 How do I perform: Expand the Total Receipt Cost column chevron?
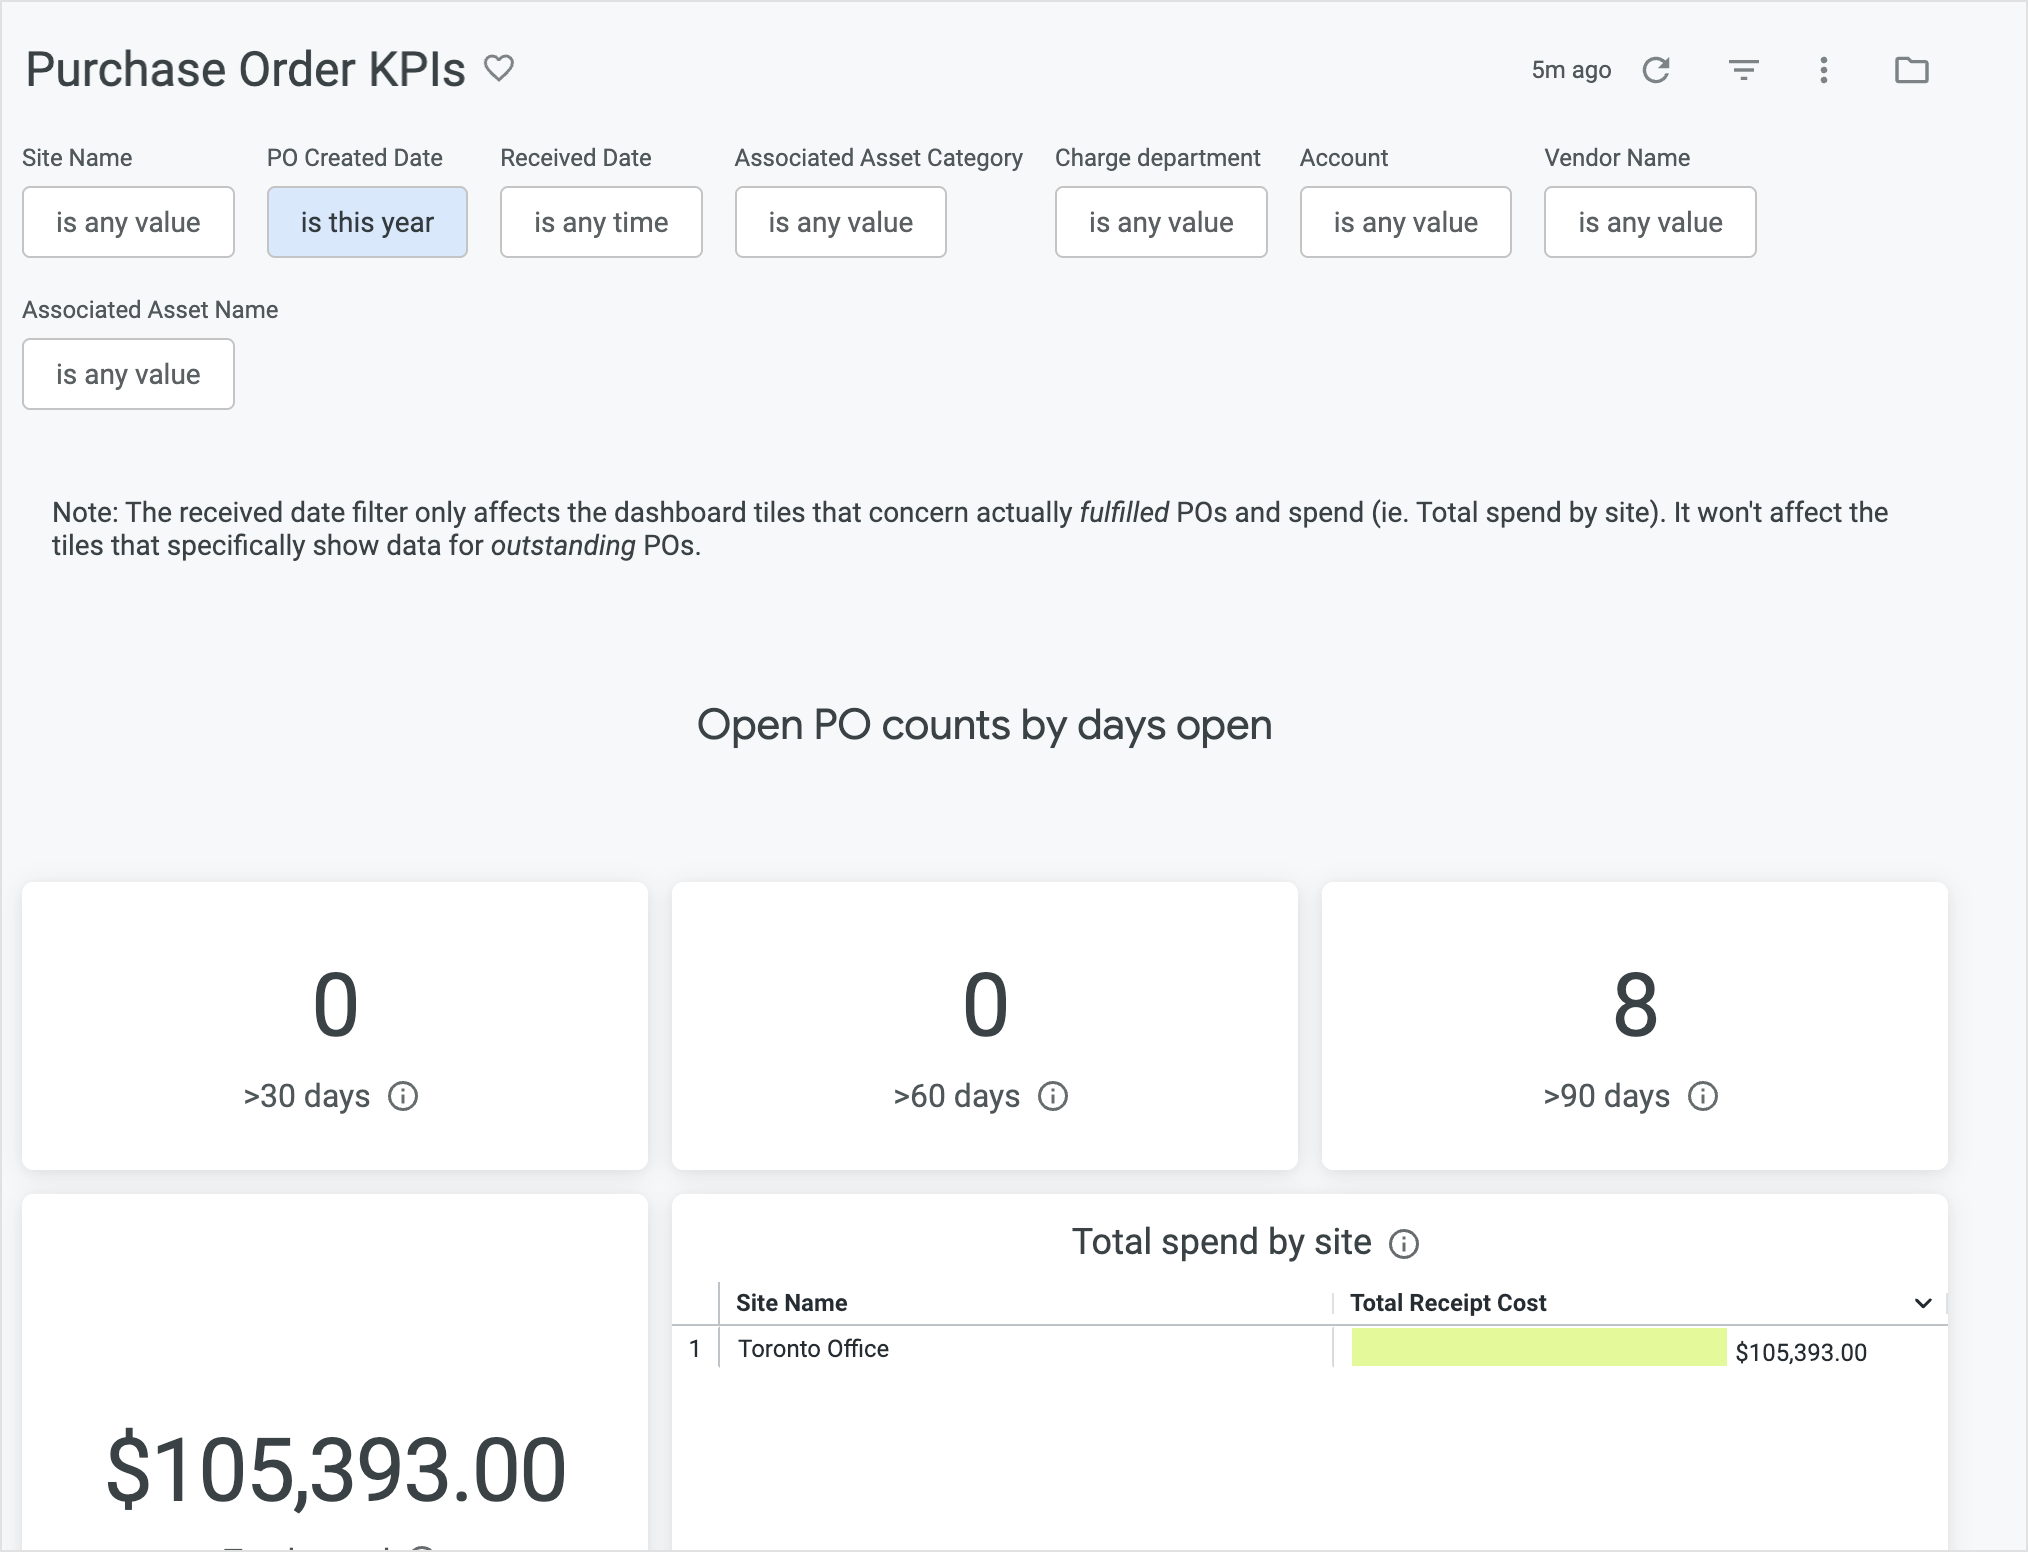tap(1922, 1303)
